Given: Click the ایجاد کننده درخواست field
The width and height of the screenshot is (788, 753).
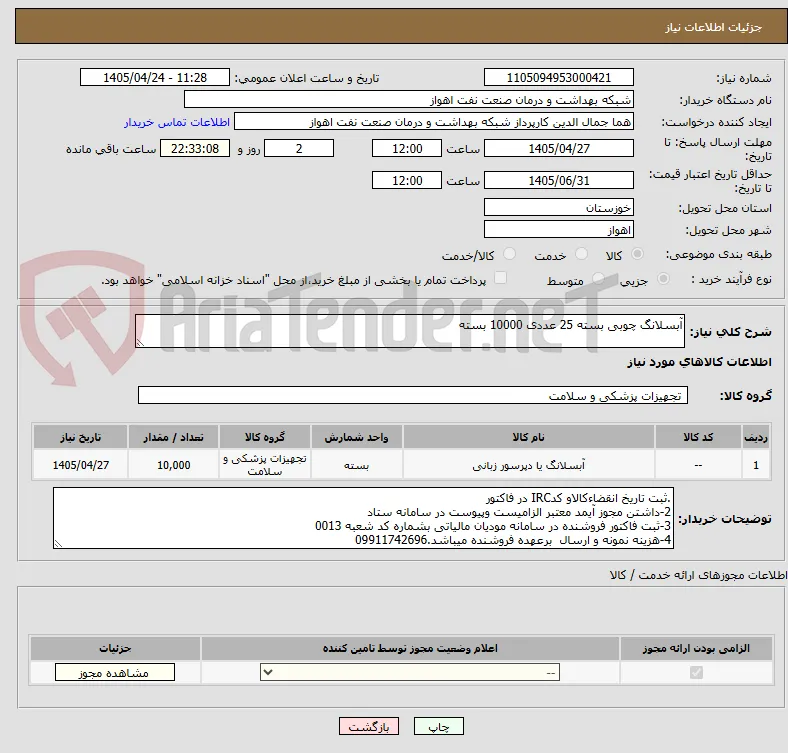Looking at the screenshot, I should [434, 122].
